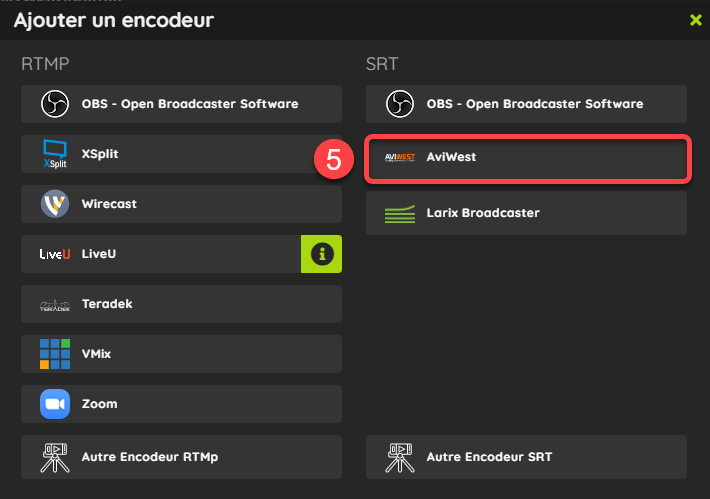
Task: Click the camera tripod icon for RTMP
Action: pyautogui.click(x=55, y=457)
